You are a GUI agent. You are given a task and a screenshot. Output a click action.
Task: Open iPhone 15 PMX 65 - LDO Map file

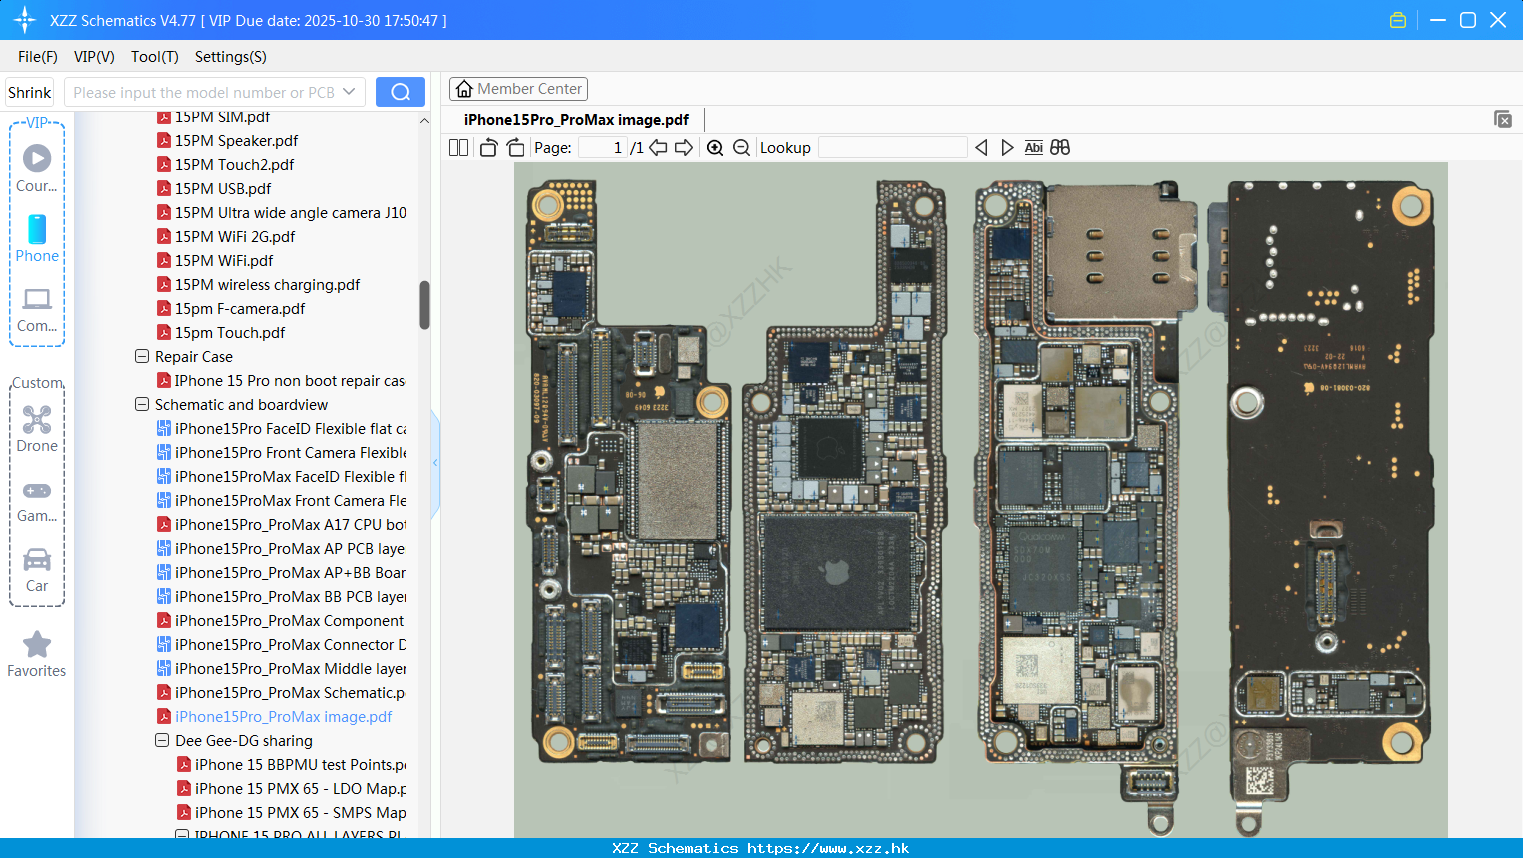(300, 788)
